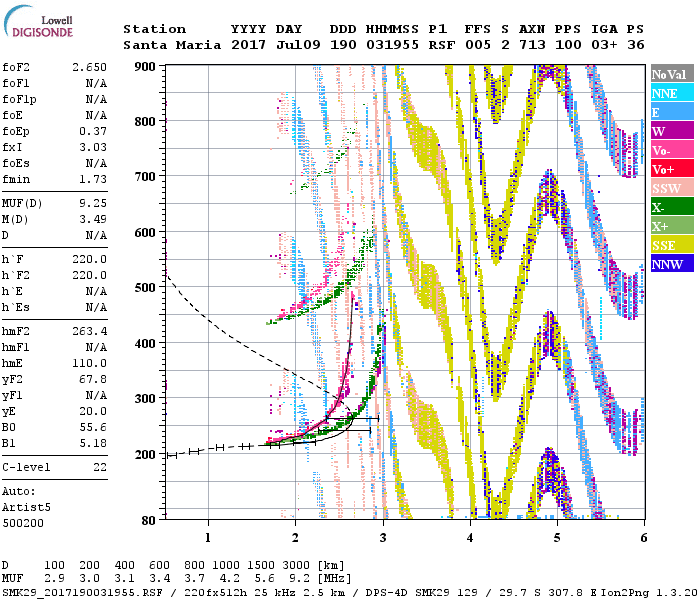Click the Ion2Png 1.3.20 version text
Viewport: 700px width, 600px height.
coord(650,593)
